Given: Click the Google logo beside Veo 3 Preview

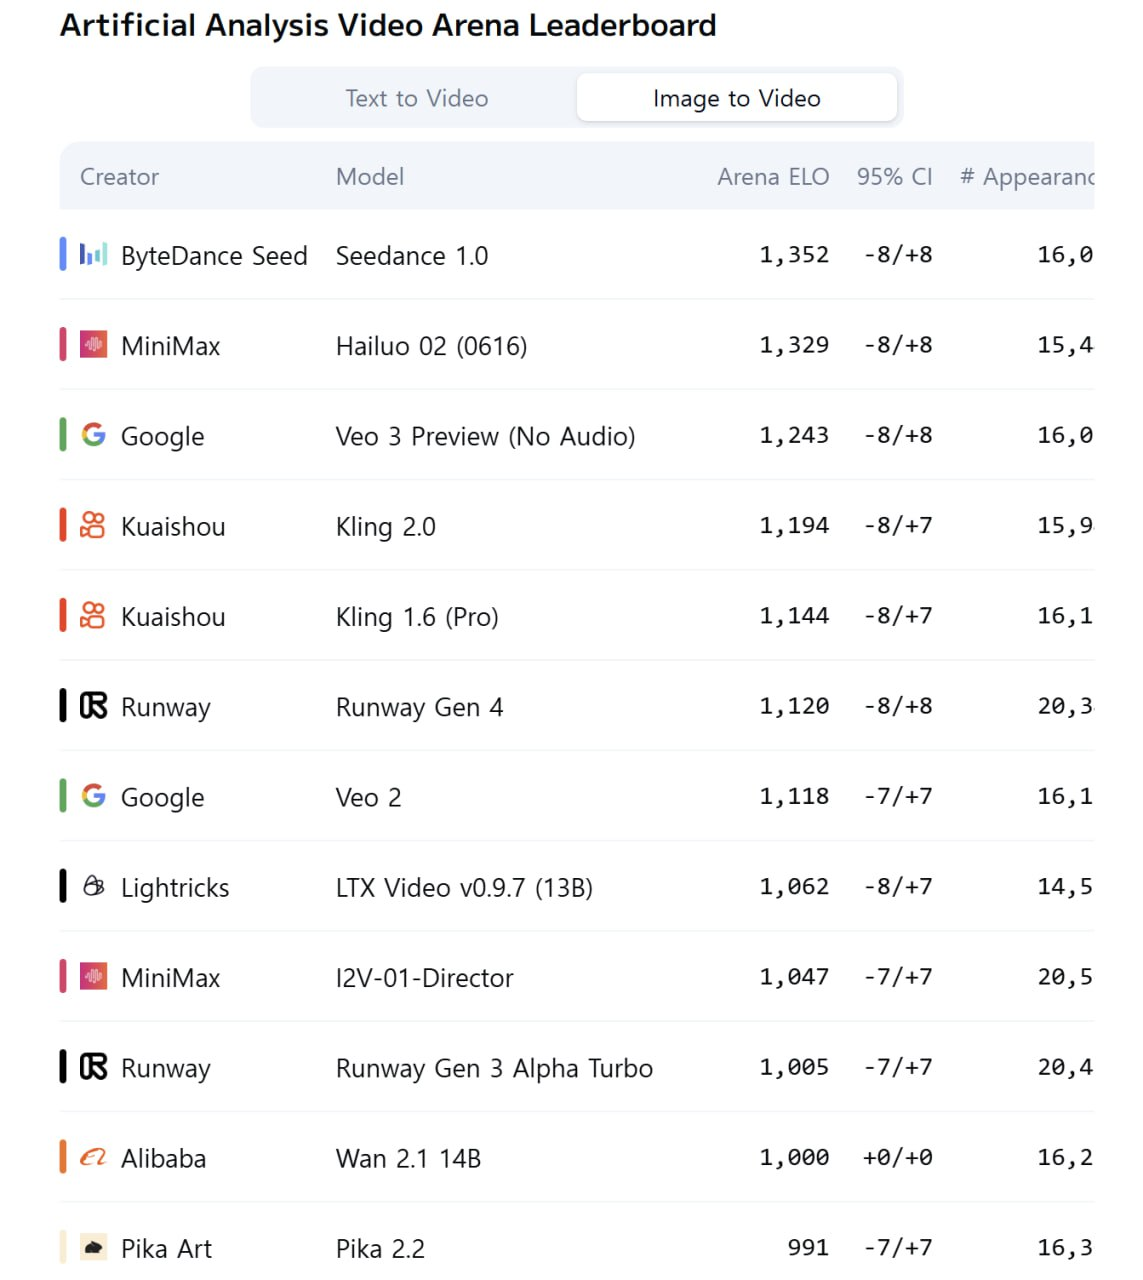Looking at the screenshot, I should tap(93, 435).
